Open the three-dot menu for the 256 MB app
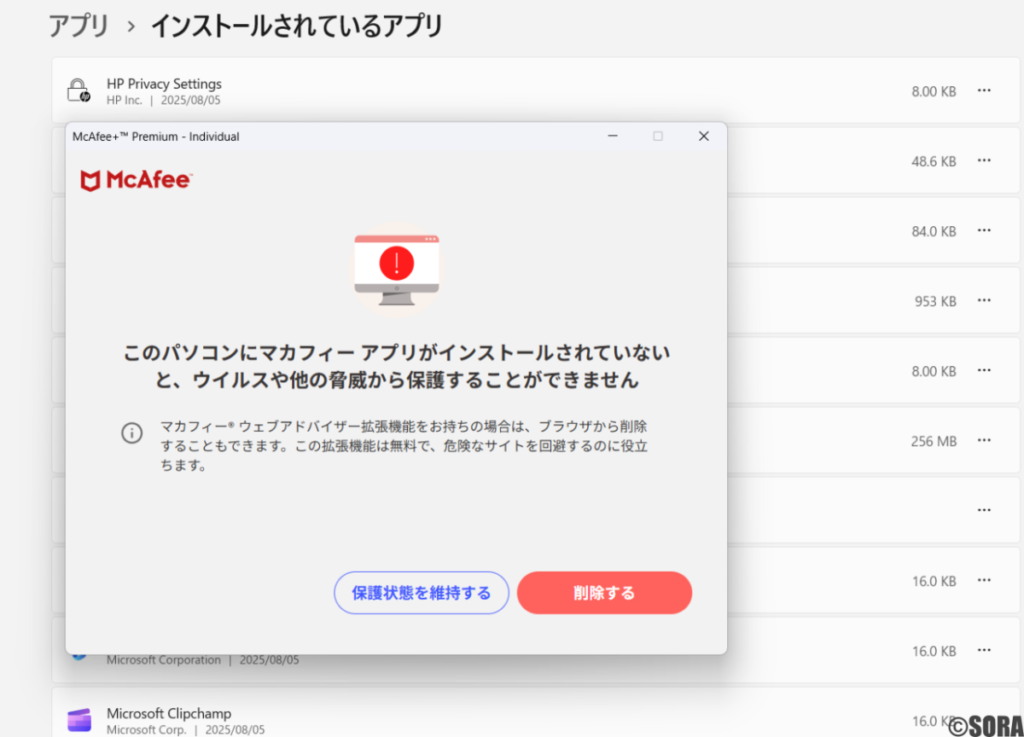Screen dimensions: 1024x737 [x=984, y=441]
